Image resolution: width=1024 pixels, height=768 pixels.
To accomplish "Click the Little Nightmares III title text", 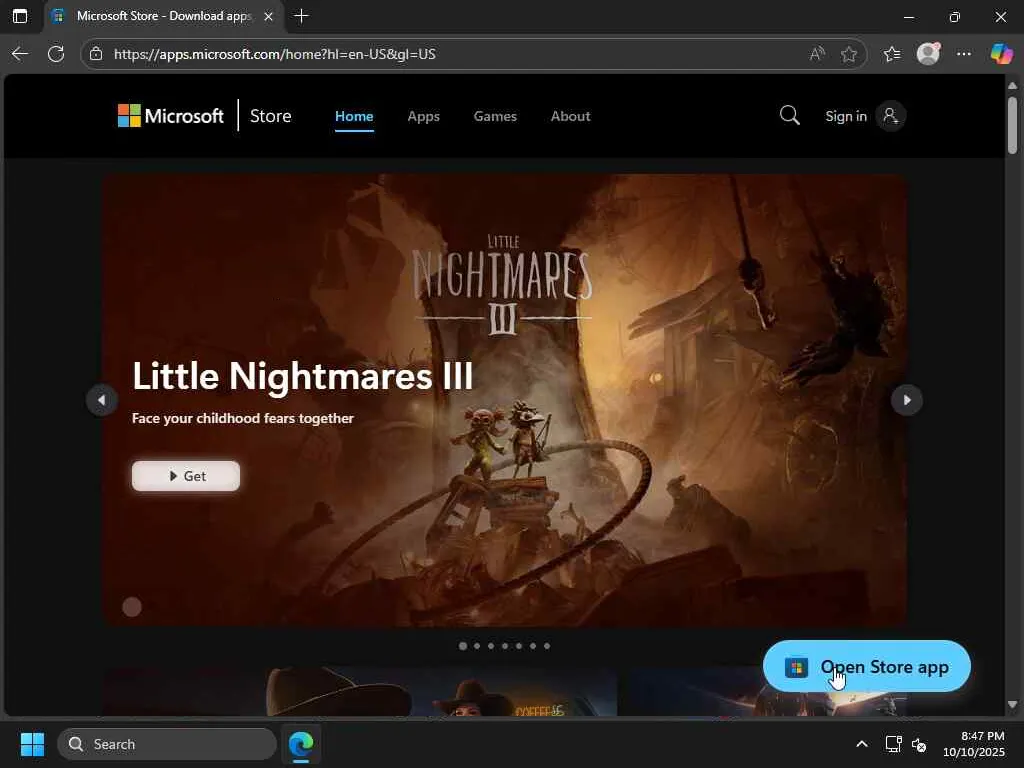I will click(302, 376).
